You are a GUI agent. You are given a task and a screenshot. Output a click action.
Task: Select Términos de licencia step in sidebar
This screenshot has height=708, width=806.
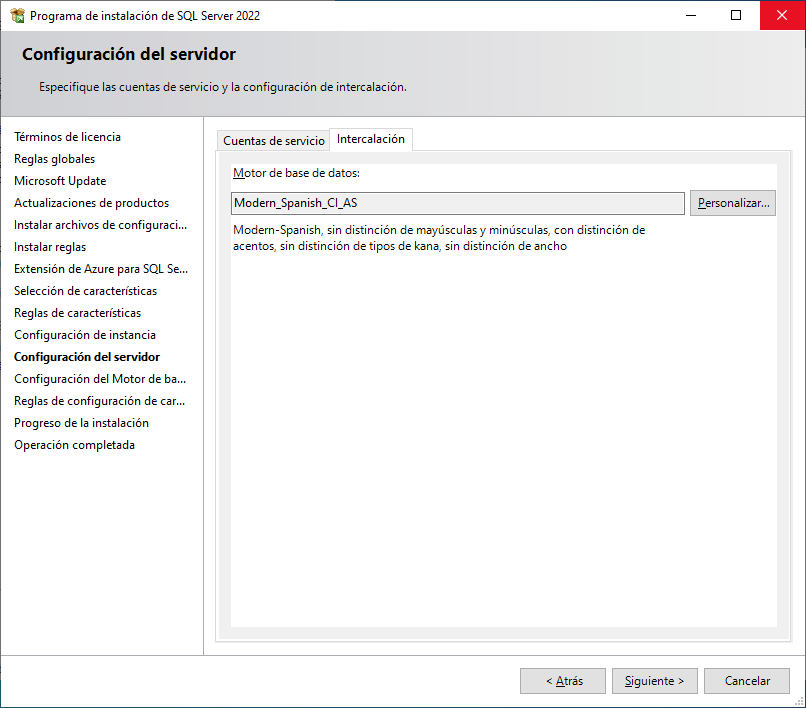point(67,137)
